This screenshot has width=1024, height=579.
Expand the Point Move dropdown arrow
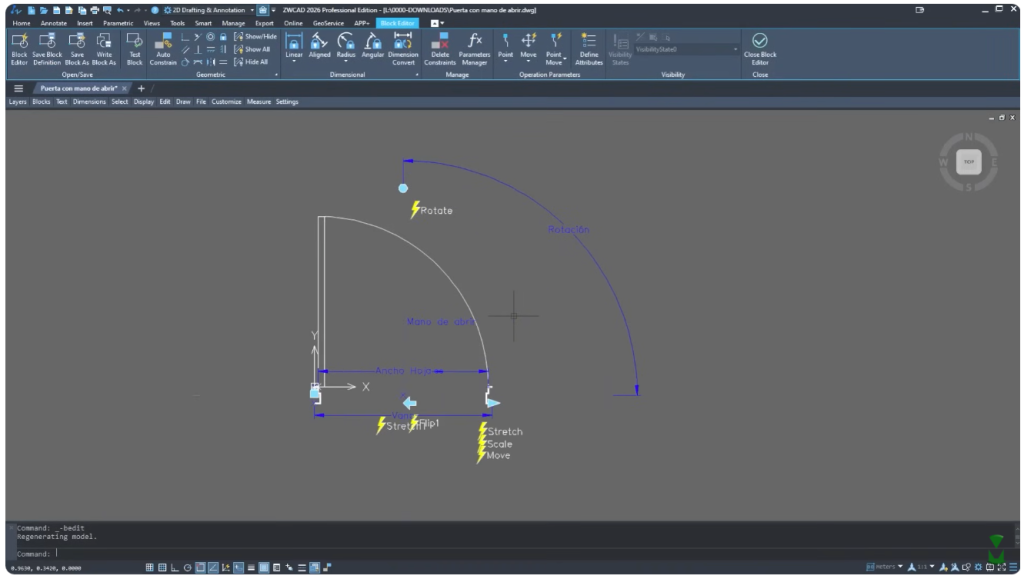coord(565,59)
